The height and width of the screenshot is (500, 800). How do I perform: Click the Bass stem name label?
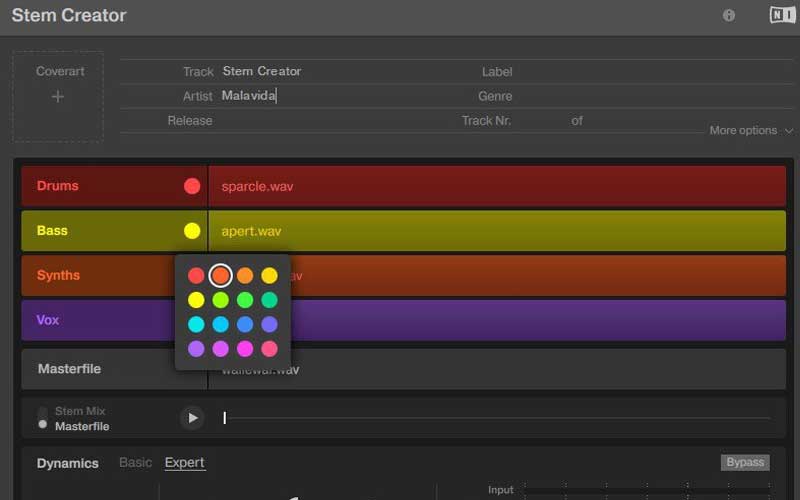pos(52,231)
